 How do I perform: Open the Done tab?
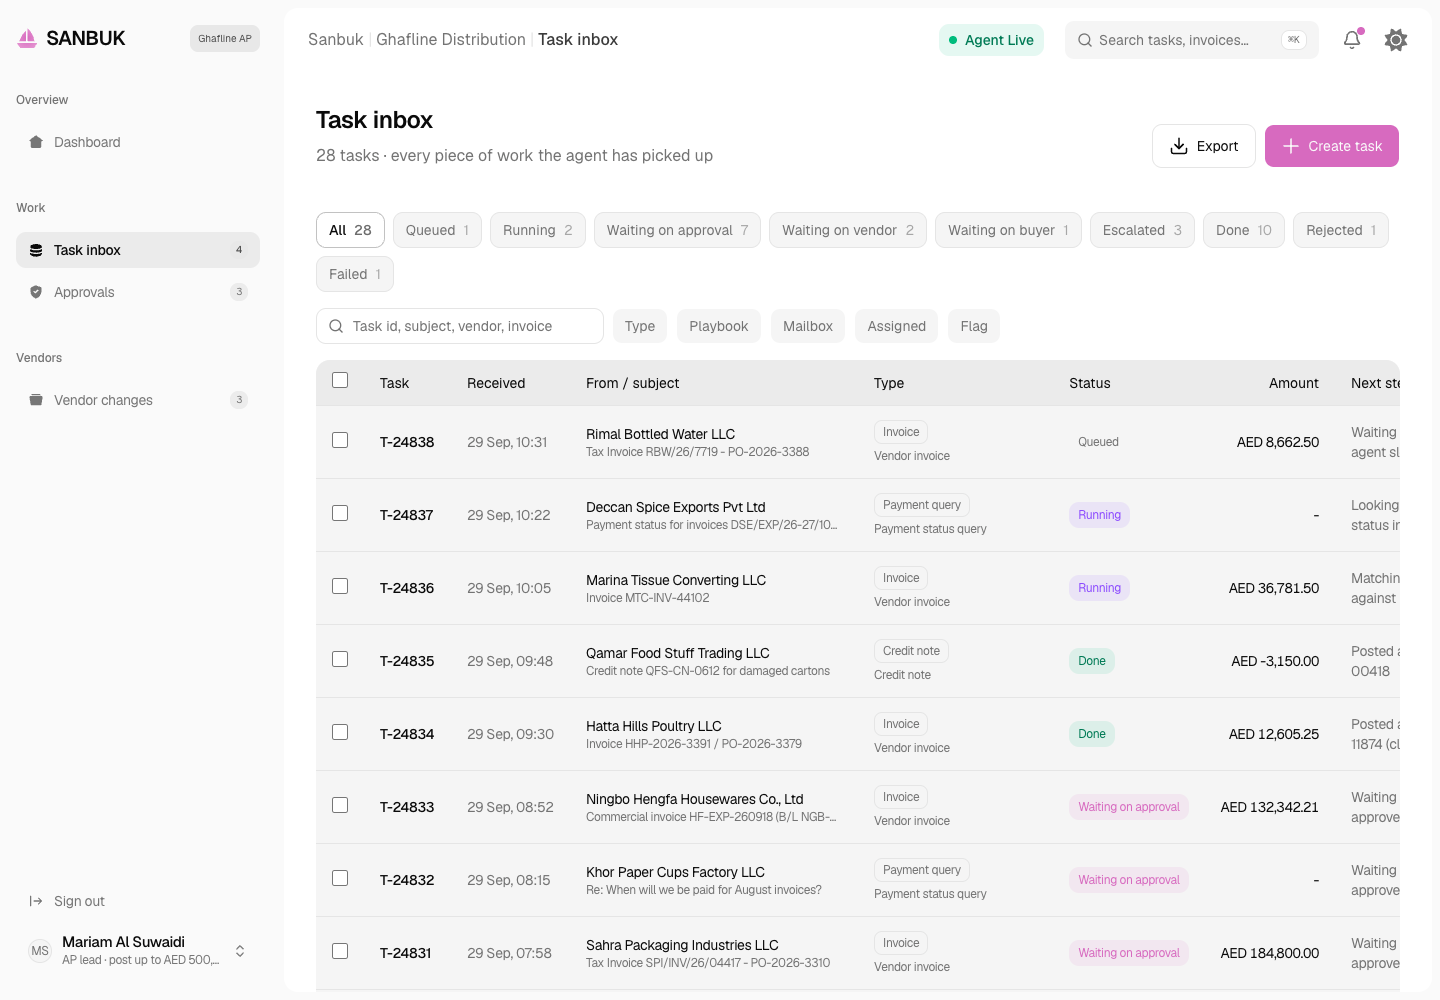pyautogui.click(x=1244, y=230)
